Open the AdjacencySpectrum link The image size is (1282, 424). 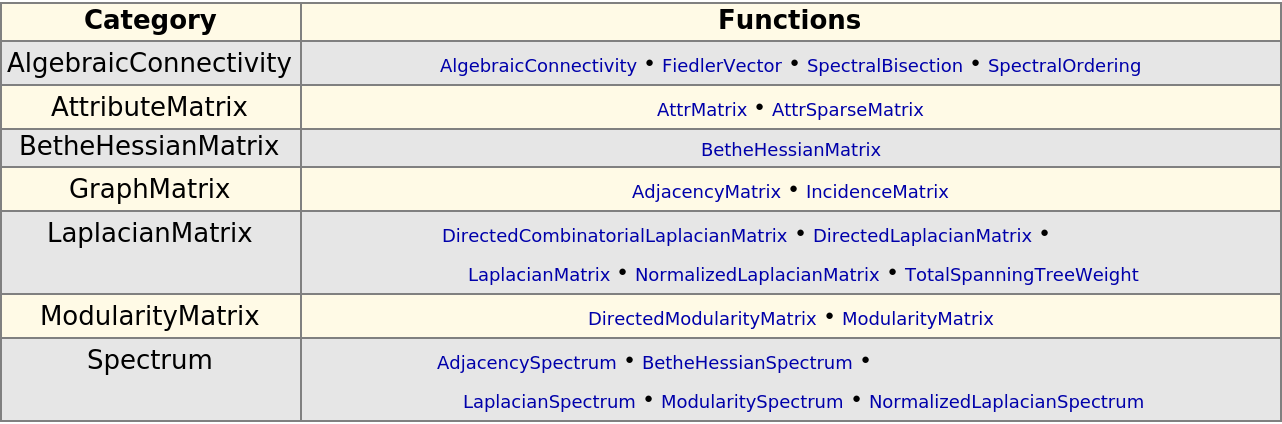click(x=527, y=364)
